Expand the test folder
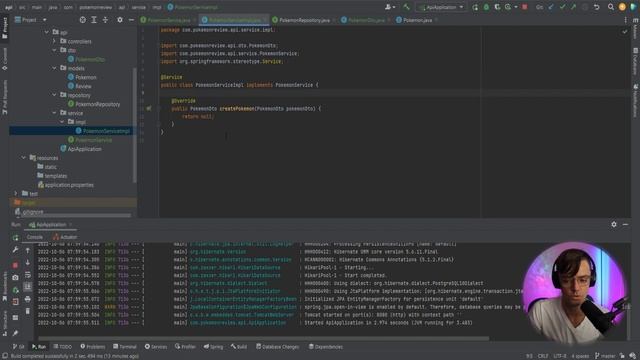Screen dimensions: 640x360 click(x=16, y=193)
